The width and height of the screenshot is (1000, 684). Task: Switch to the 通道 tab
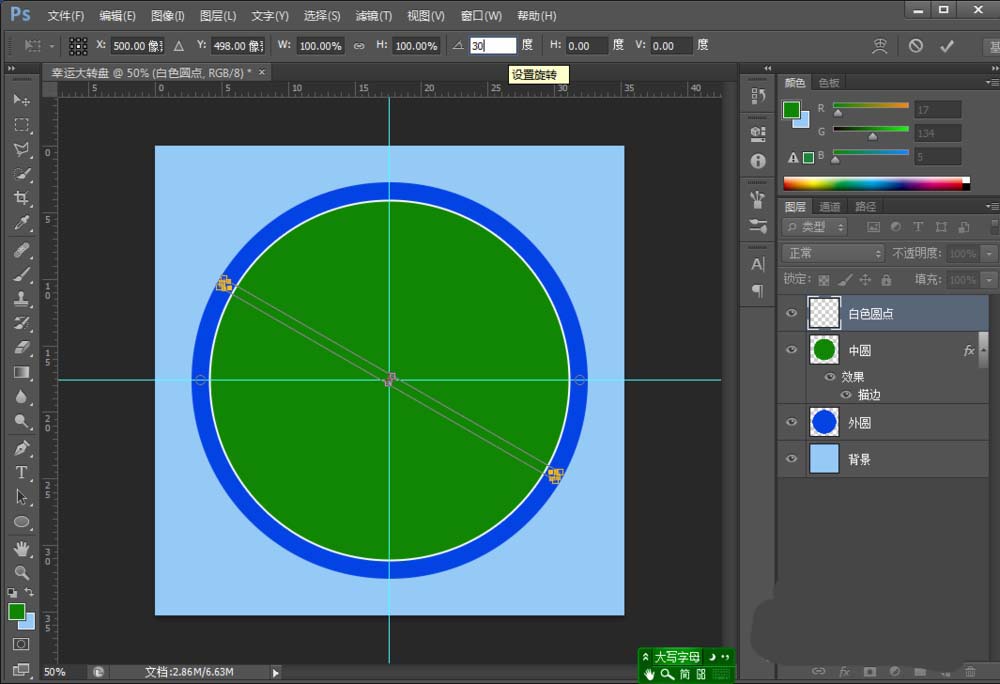(829, 206)
